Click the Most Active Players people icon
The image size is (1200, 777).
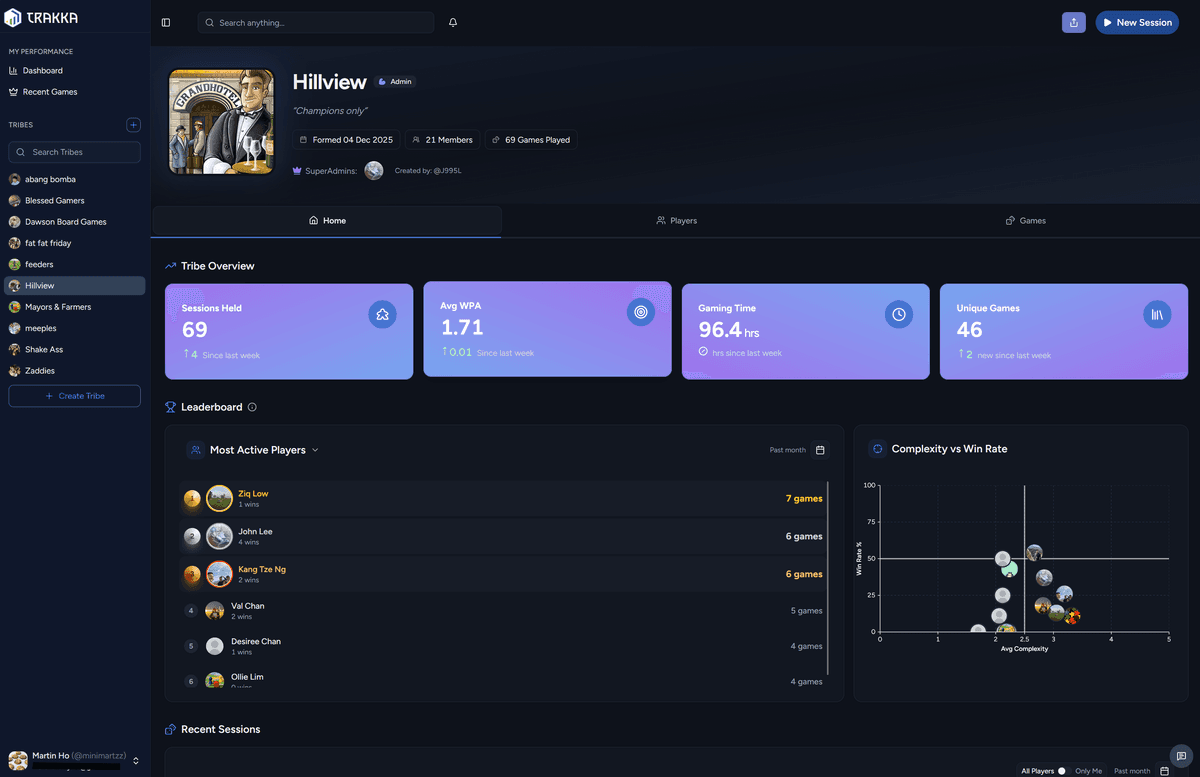click(x=196, y=450)
